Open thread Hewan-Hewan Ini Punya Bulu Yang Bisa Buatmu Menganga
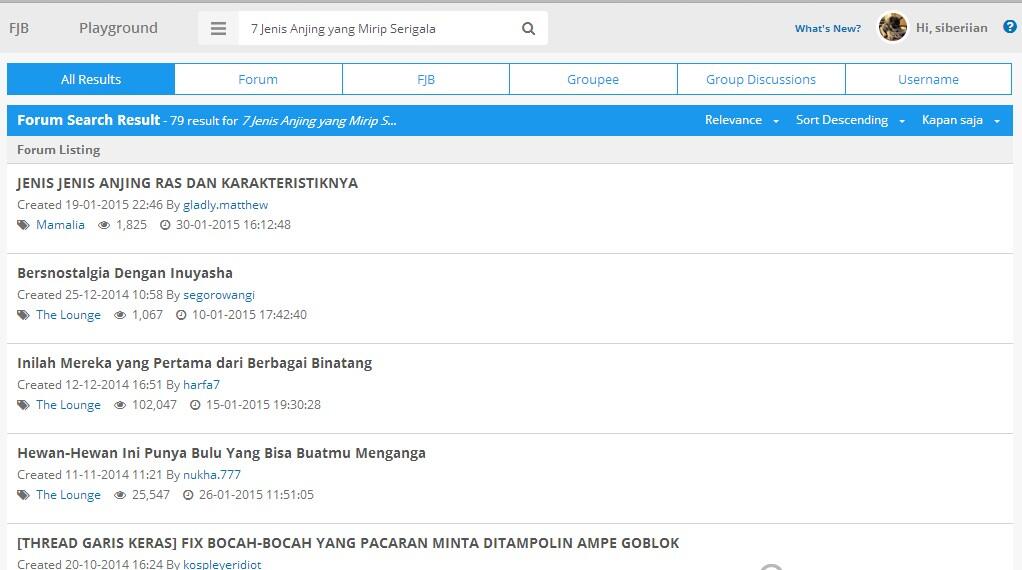 (221, 453)
